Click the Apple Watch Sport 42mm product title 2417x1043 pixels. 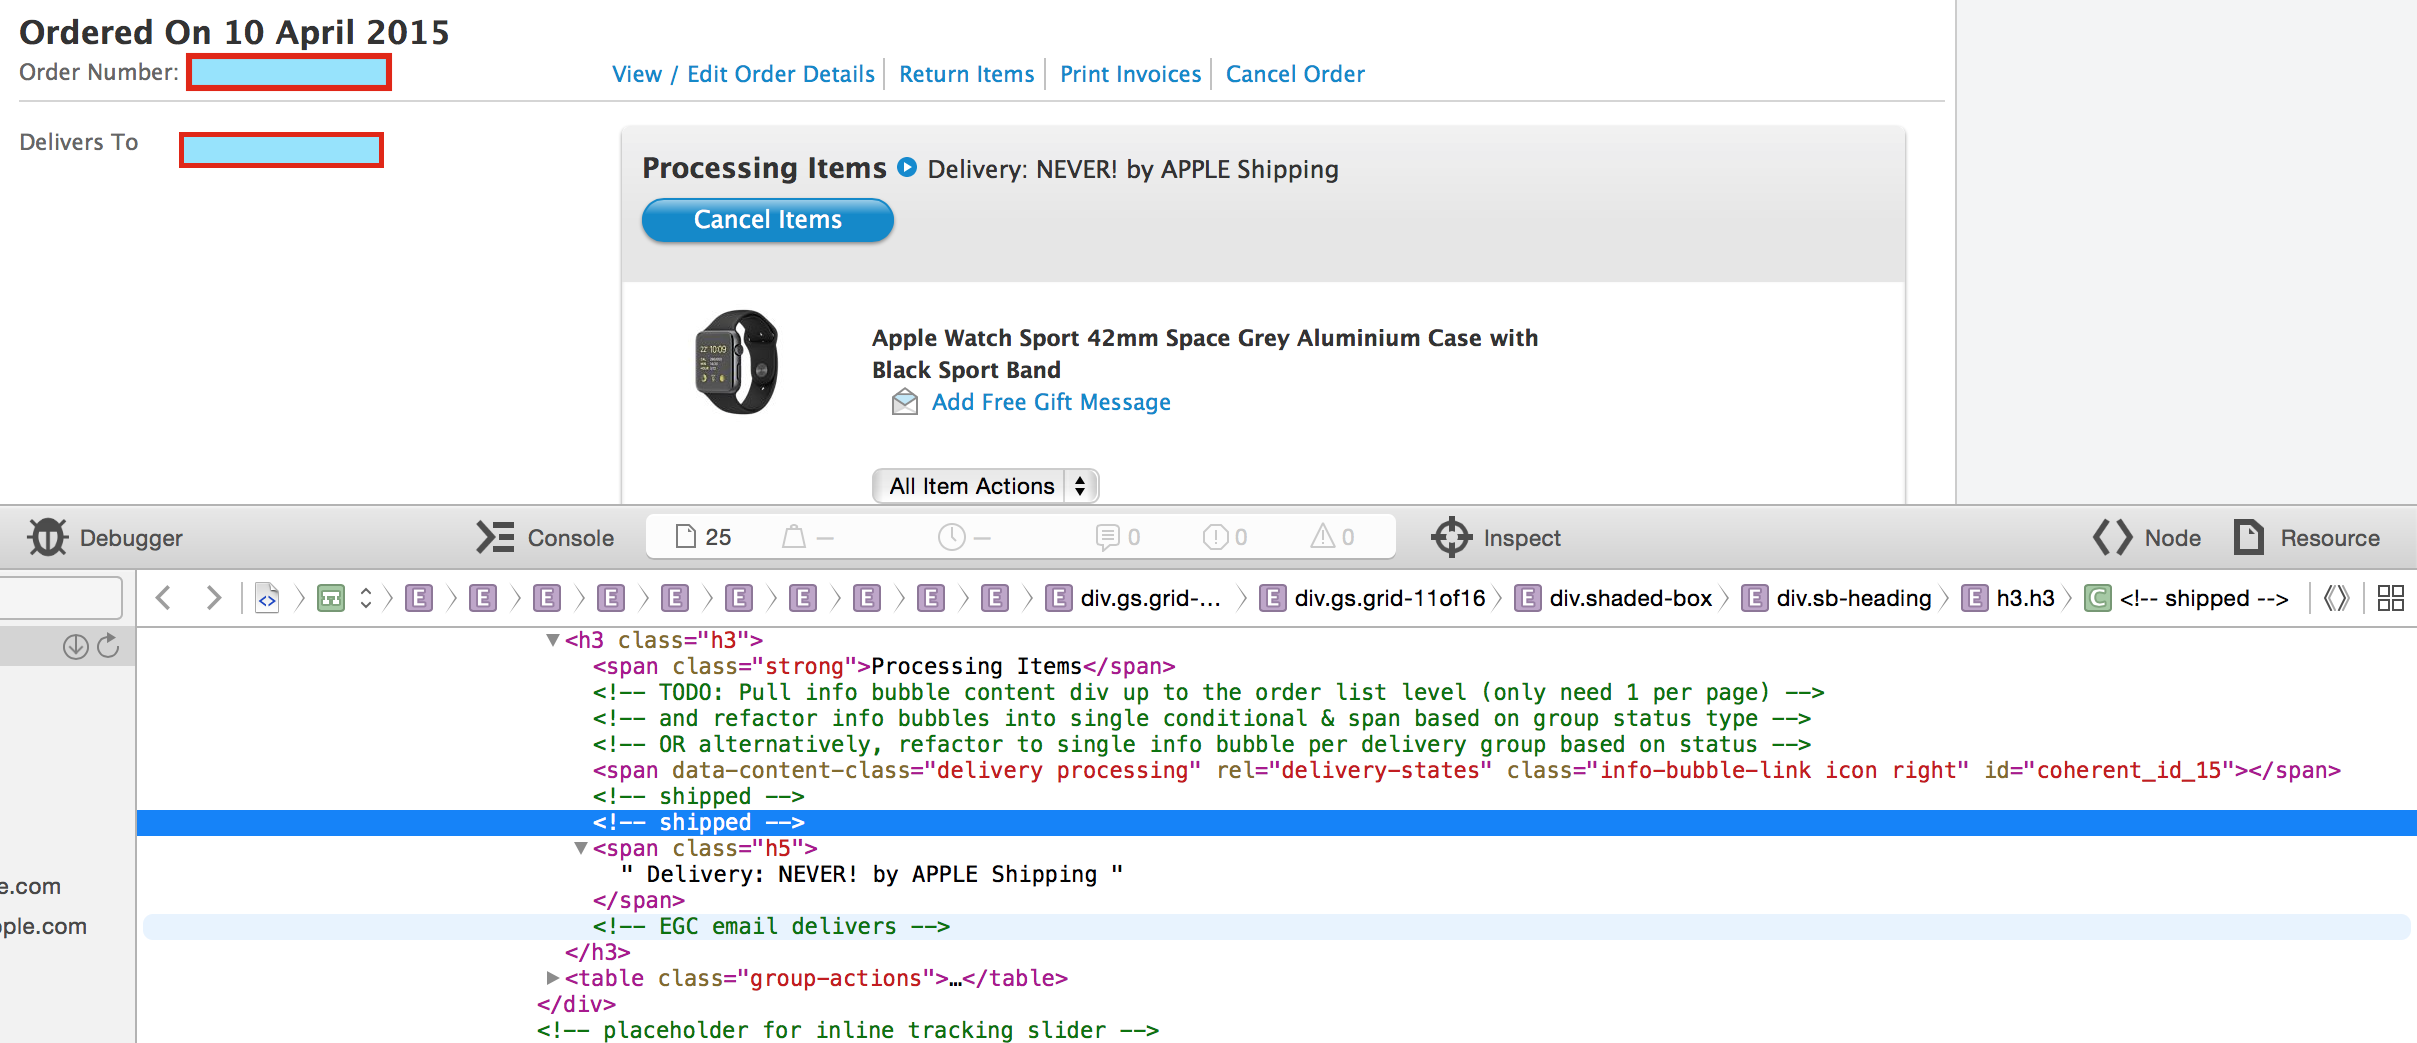tap(1205, 354)
